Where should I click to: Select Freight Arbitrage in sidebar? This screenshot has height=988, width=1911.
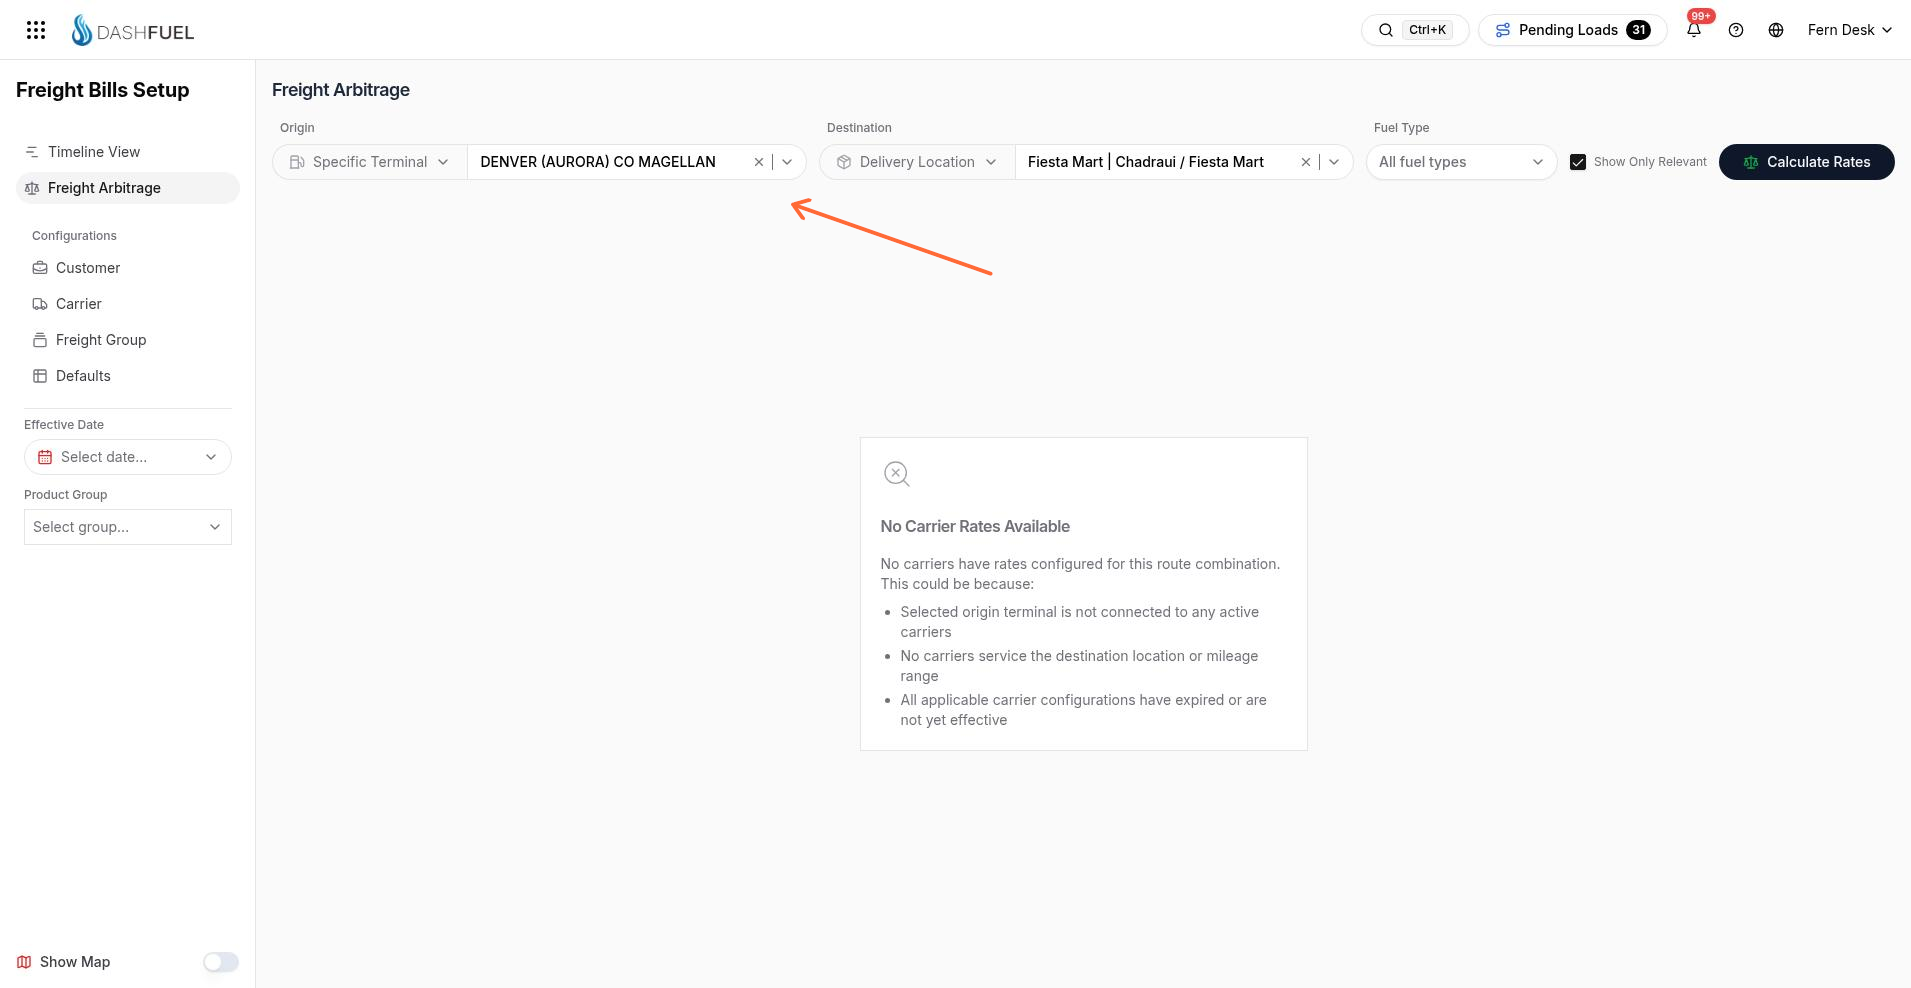pos(128,188)
